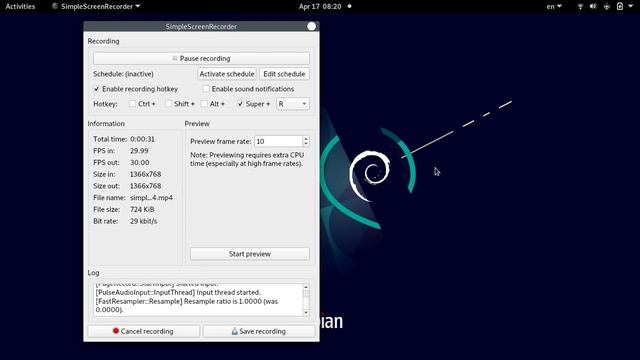Open the system menu arrow
This screenshot has width=640, height=360.
[631, 7]
